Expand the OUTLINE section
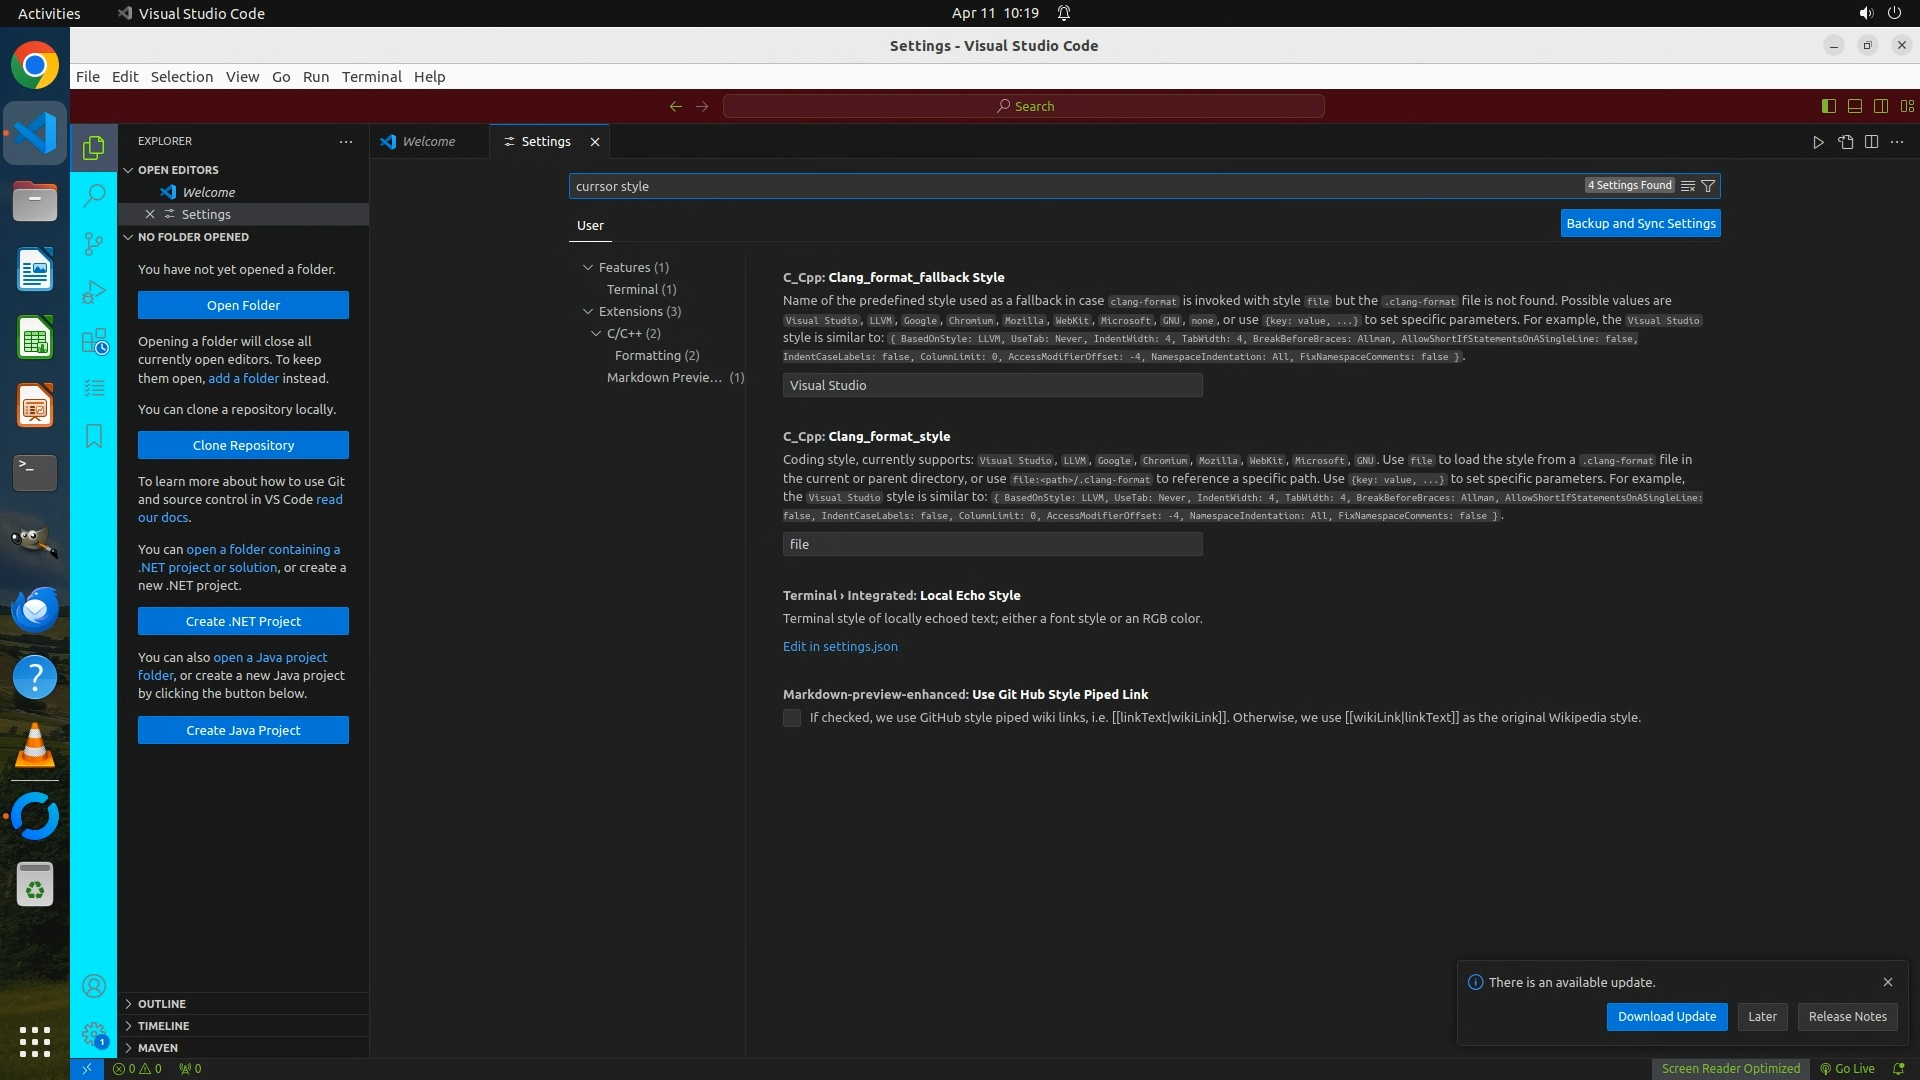The image size is (1920, 1080). [x=162, y=1003]
